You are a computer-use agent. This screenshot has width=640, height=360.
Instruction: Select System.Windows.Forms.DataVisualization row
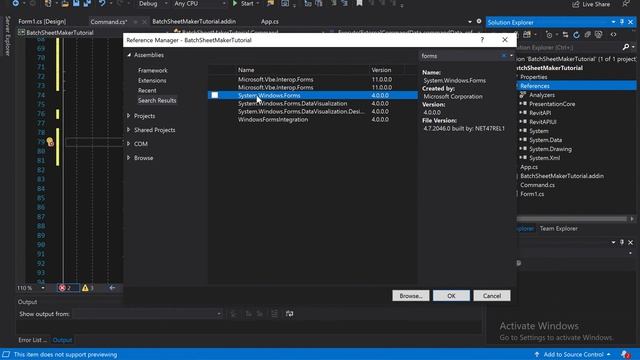click(x=313, y=103)
